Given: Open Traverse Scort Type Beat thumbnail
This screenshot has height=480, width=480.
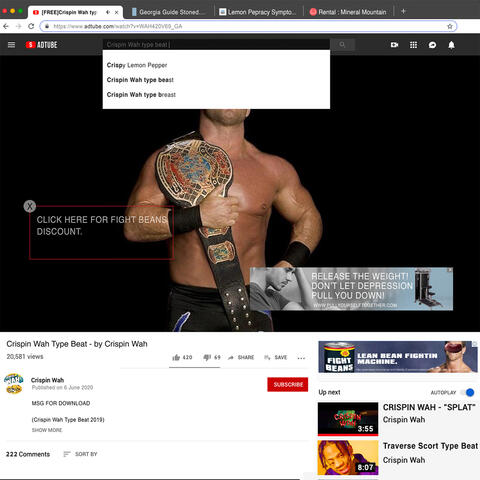Looking at the screenshot, I should pyautogui.click(x=348, y=457).
